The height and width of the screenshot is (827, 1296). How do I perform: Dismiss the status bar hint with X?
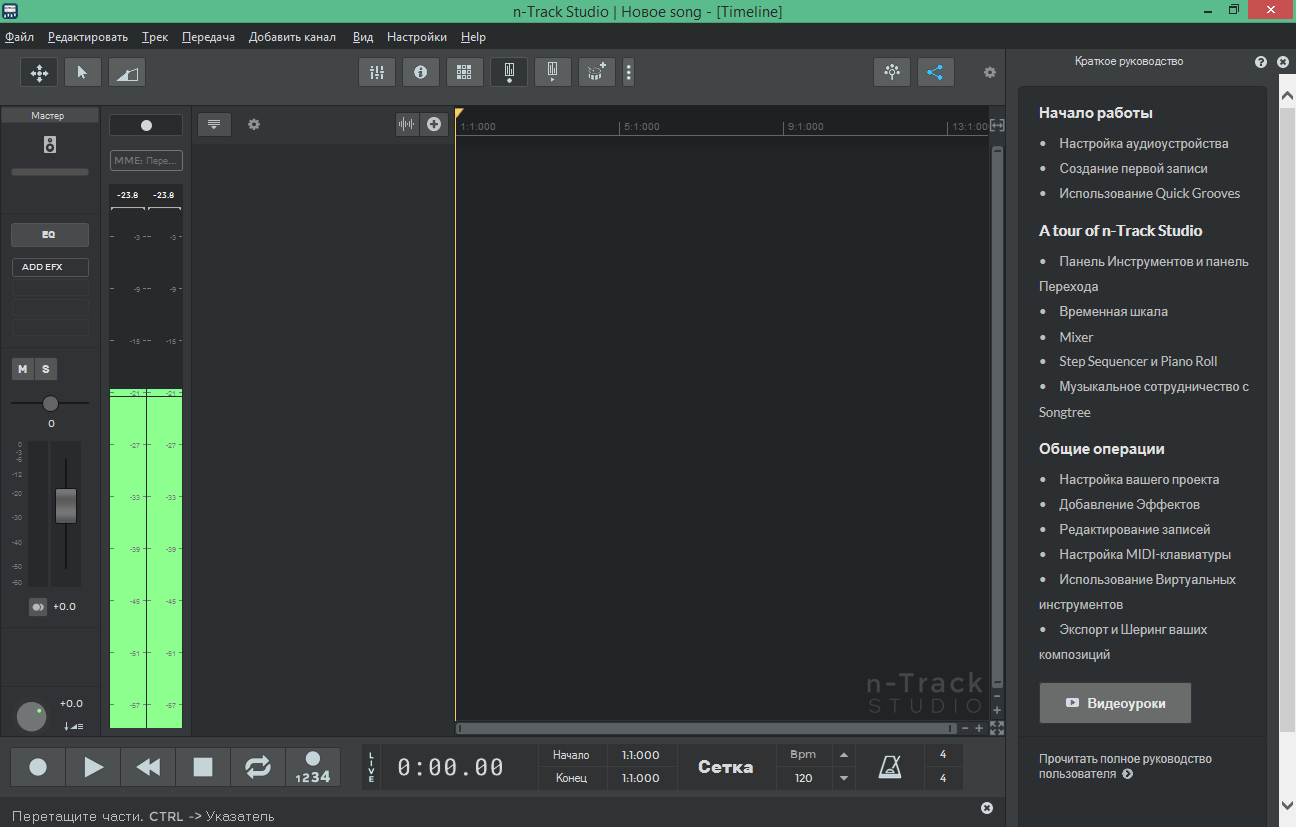[x=987, y=808]
